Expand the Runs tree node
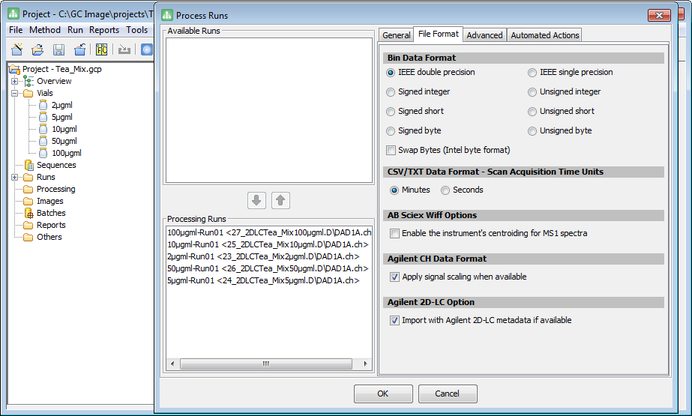 [x=15, y=177]
